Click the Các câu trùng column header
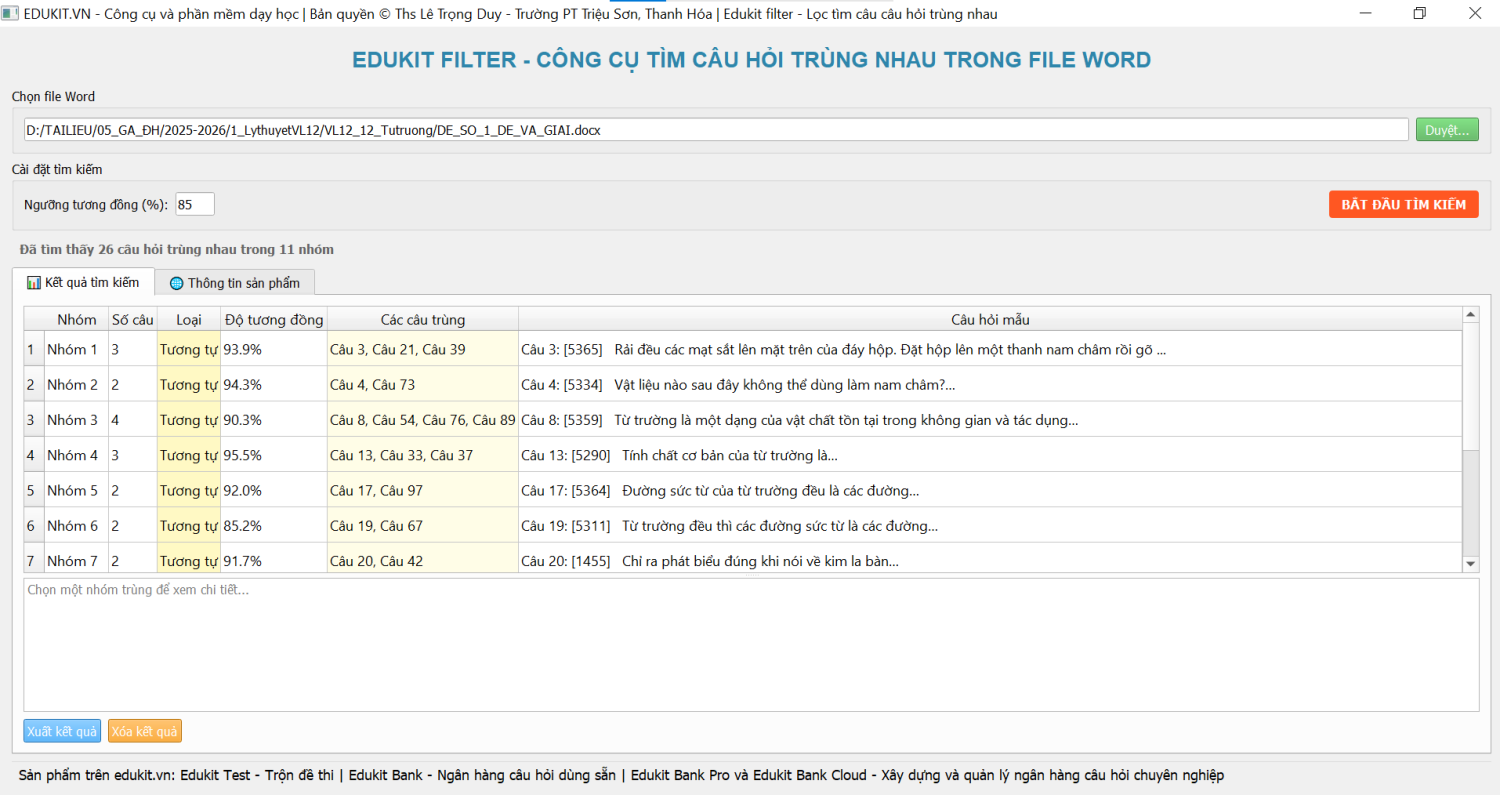 pos(422,320)
